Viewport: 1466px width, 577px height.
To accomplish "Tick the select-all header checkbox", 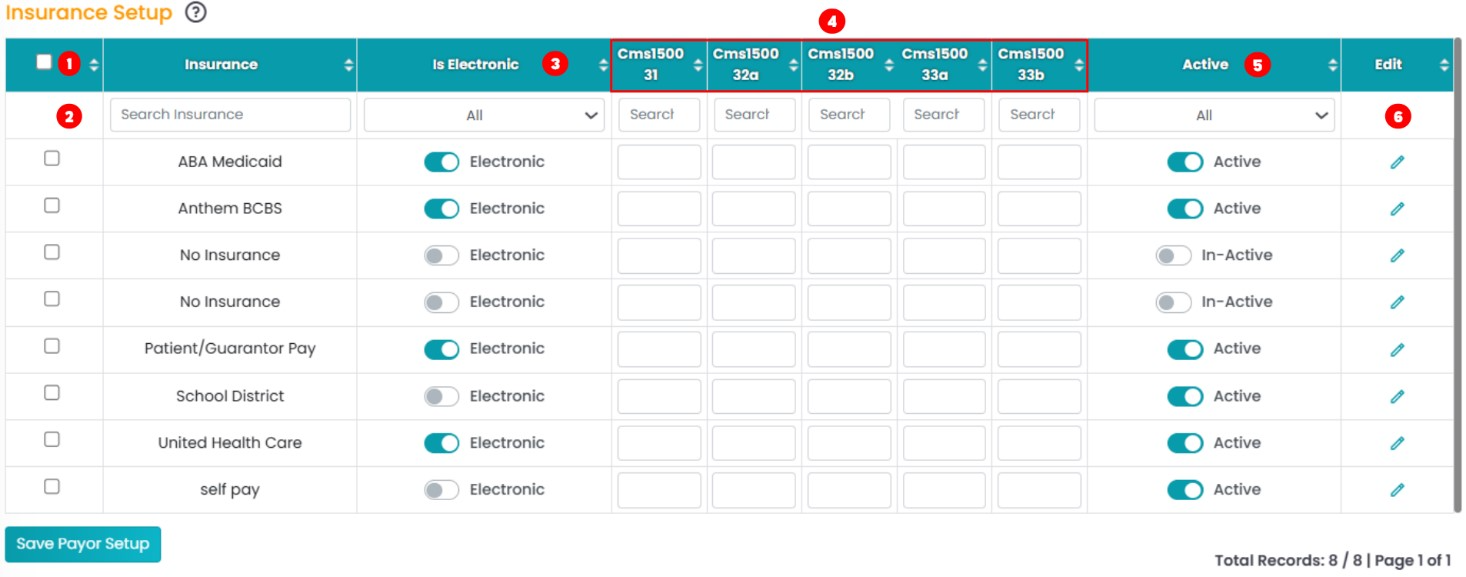I will 43,62.
